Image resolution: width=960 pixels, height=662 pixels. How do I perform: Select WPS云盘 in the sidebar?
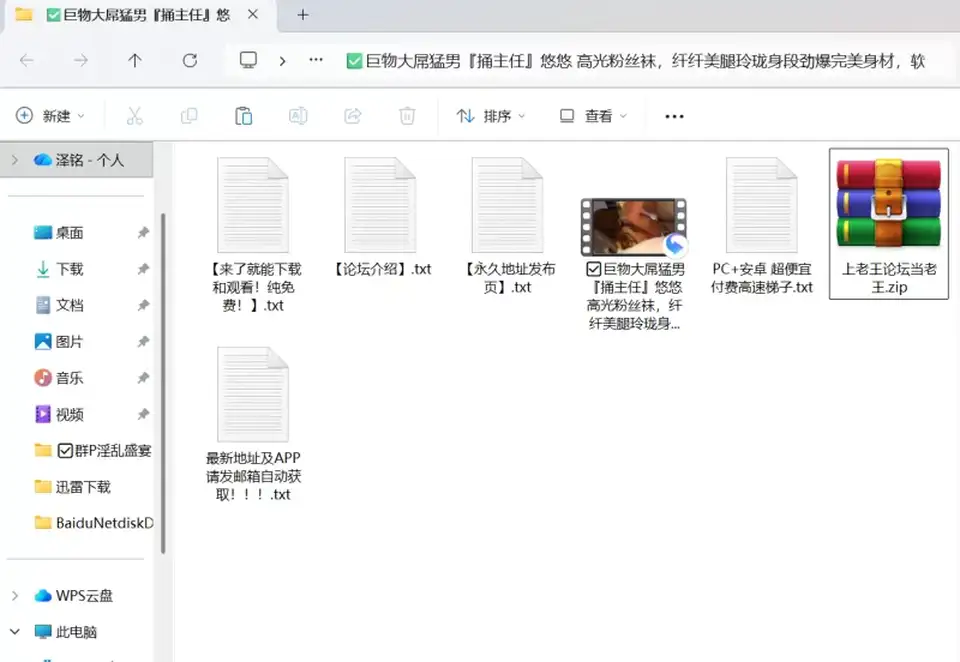coord(73,596)
